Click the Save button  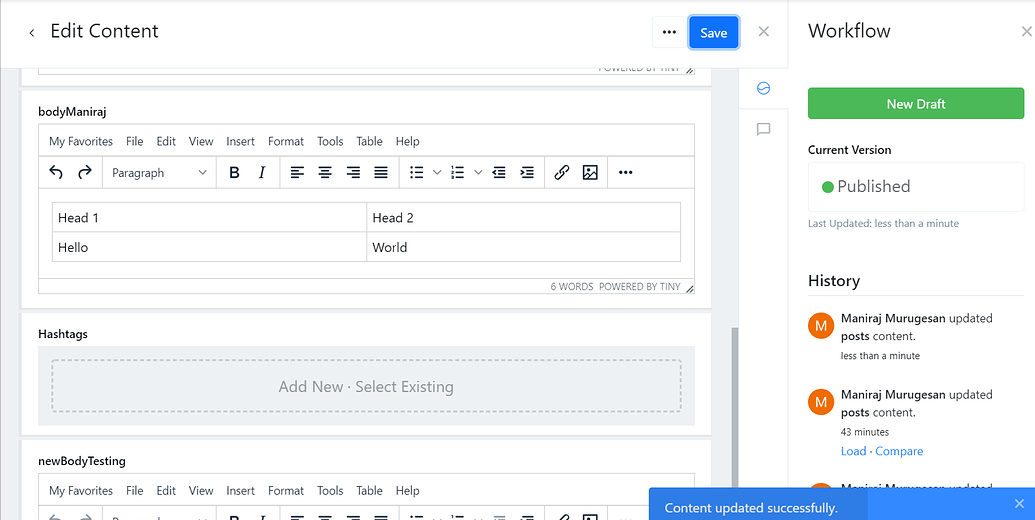point(713,32)
